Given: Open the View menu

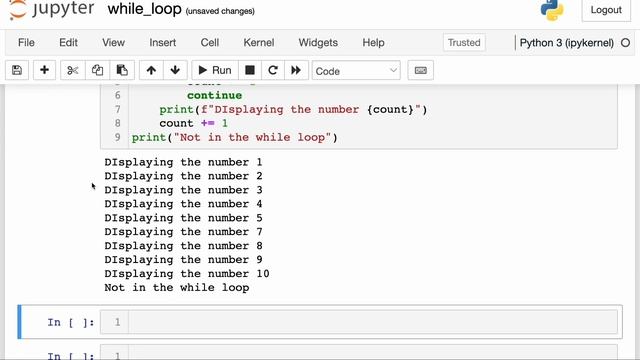Looking at the screenshot, I should 113,42.
